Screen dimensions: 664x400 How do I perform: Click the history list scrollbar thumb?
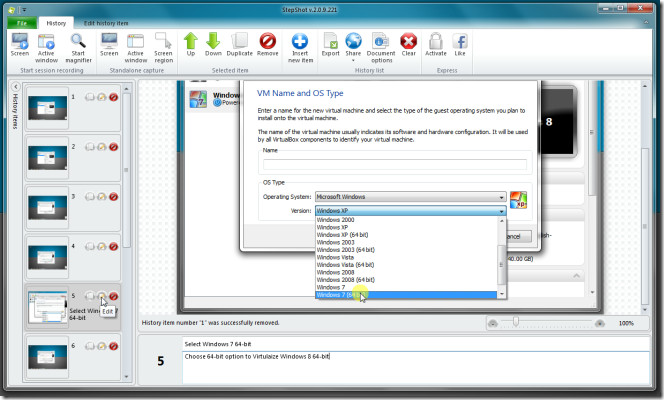pyautogui.click(x=127, y=169)
